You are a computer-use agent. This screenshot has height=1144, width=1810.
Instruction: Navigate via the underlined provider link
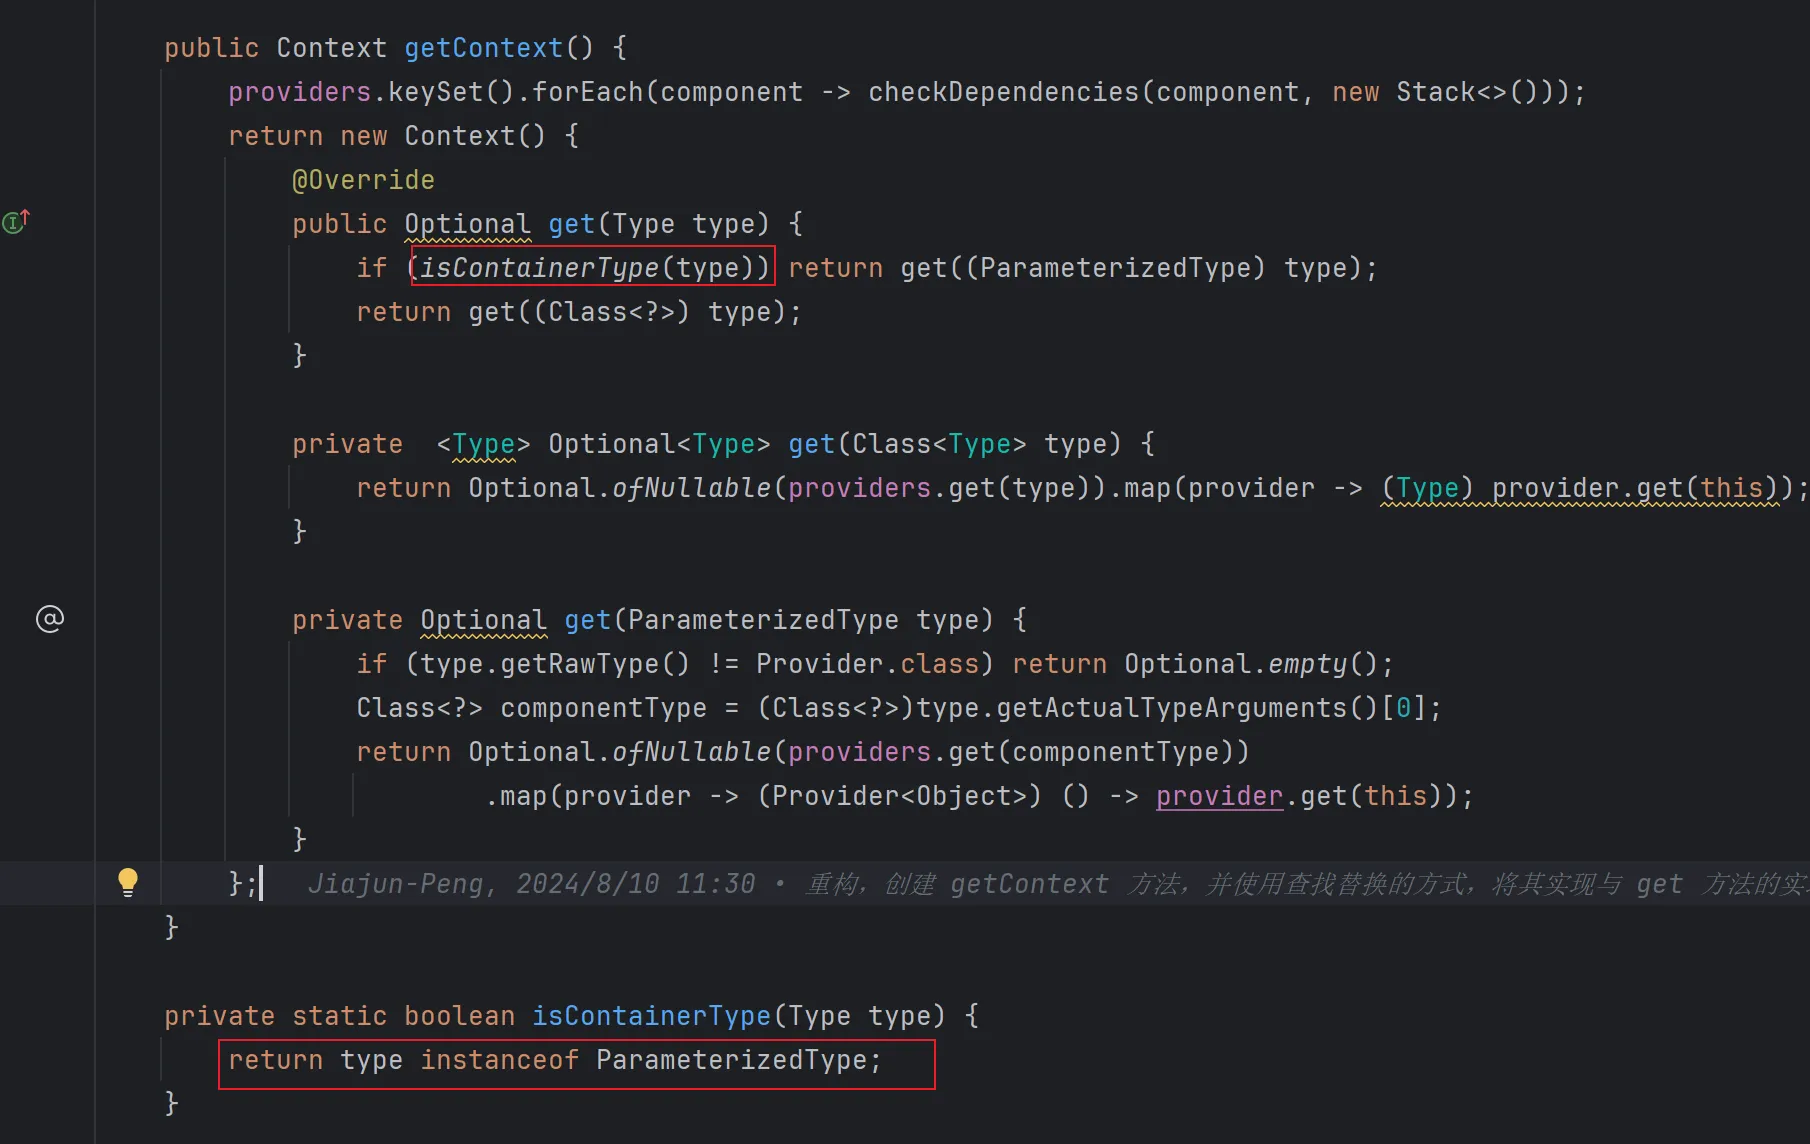(x=1218, y=795)
